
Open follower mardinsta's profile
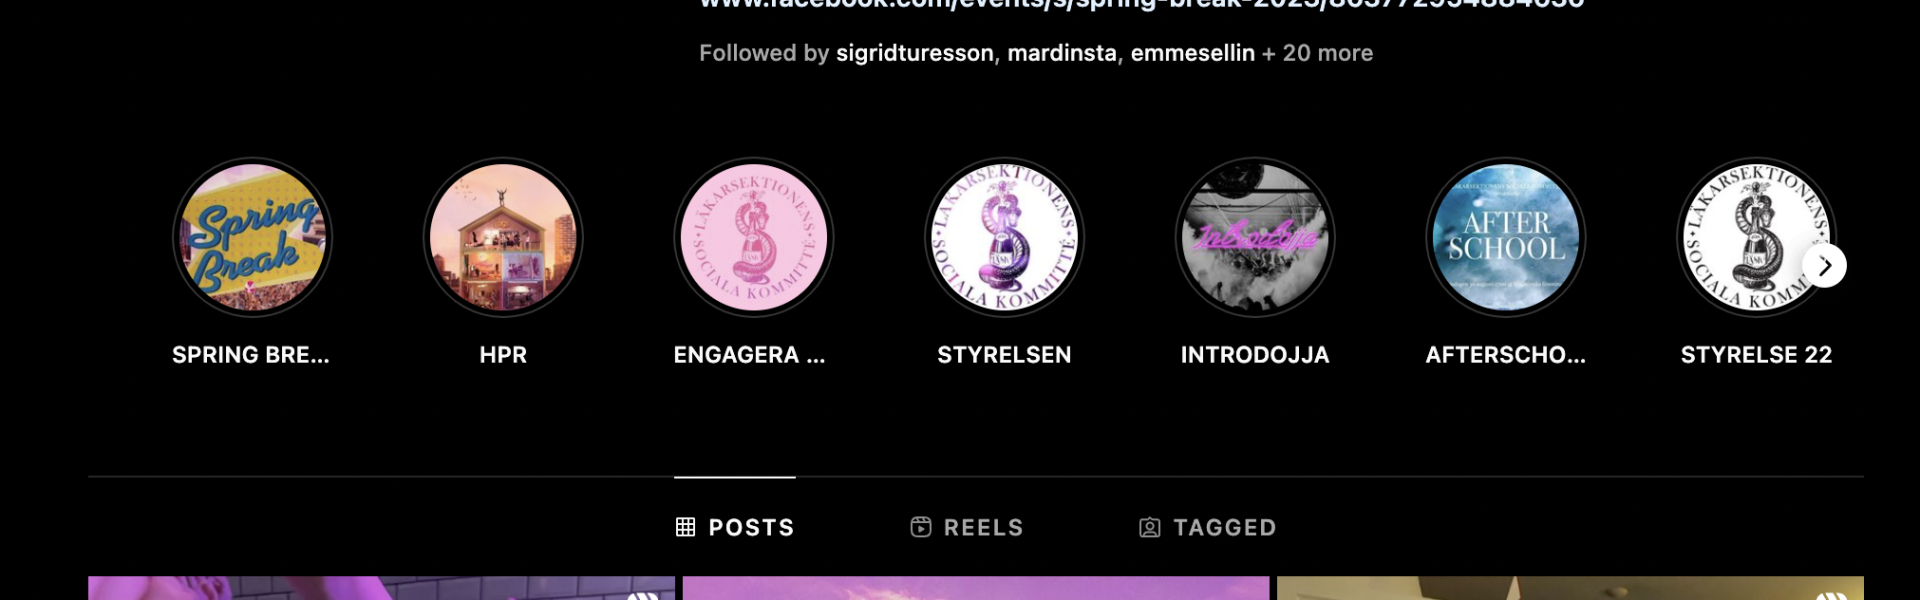(x=1062, y=53)
